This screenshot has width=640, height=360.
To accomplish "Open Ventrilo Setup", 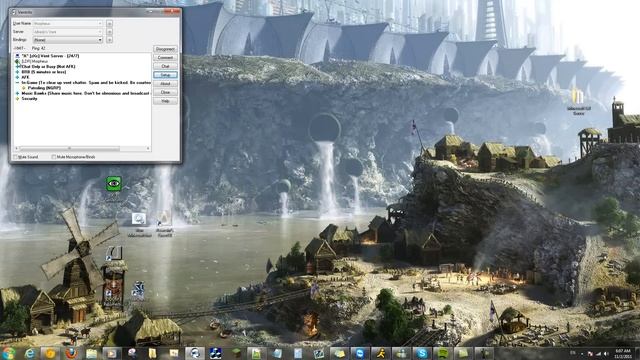I will (x=165, y=75).
